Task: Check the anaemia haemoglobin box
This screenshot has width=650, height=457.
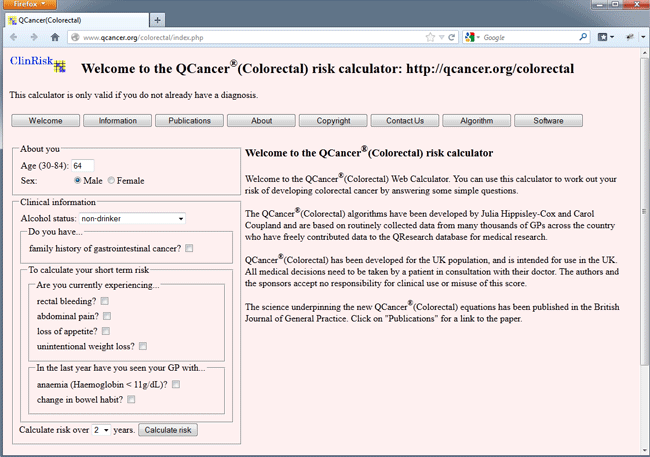Action: pyautogui.click(x=176, y=384)
